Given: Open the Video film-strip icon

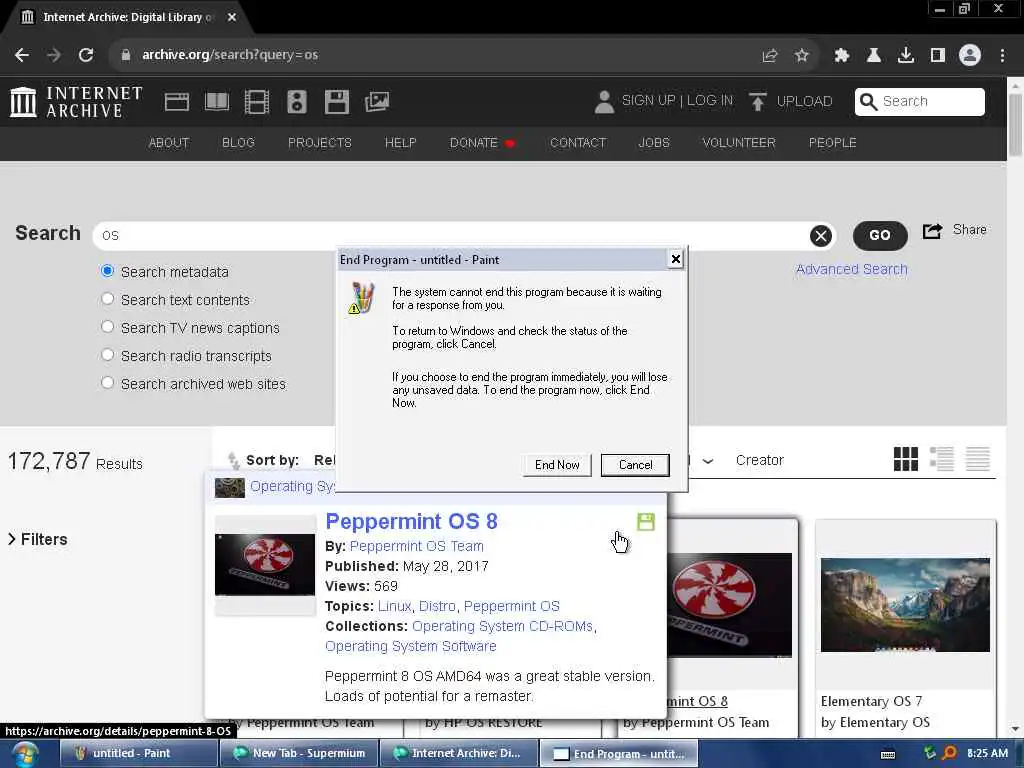Looking at the screenshot, I should [257, 102].
